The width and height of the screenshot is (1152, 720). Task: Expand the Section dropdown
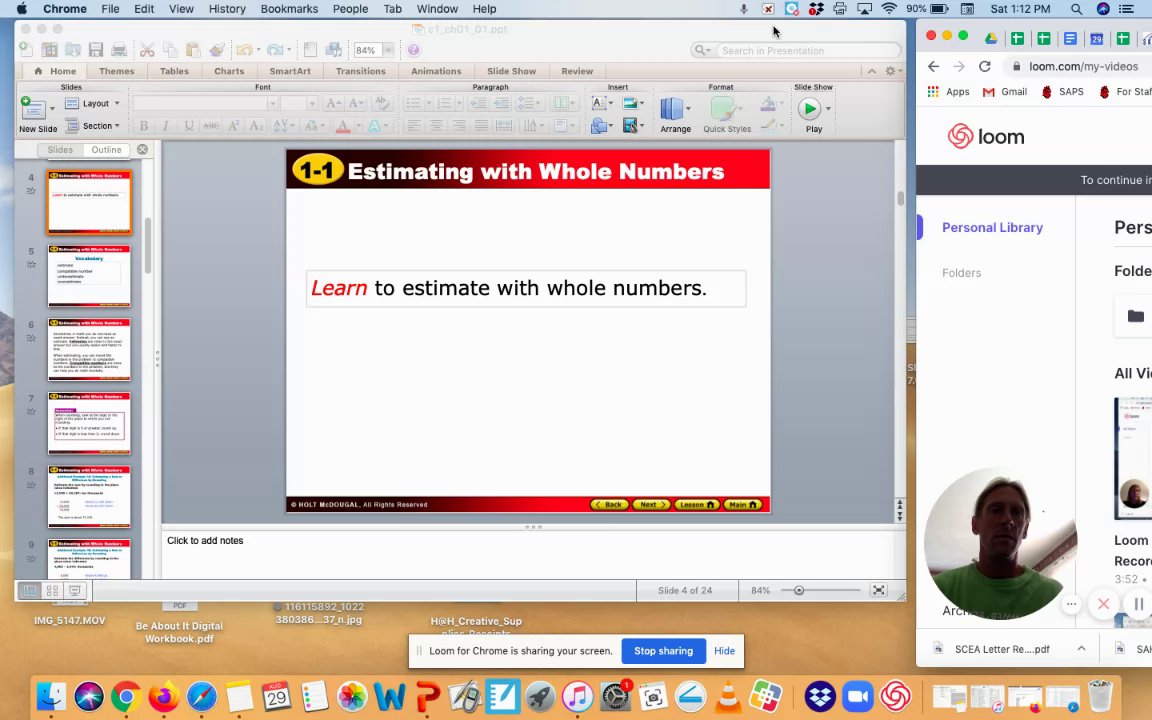tap(93, 126)
